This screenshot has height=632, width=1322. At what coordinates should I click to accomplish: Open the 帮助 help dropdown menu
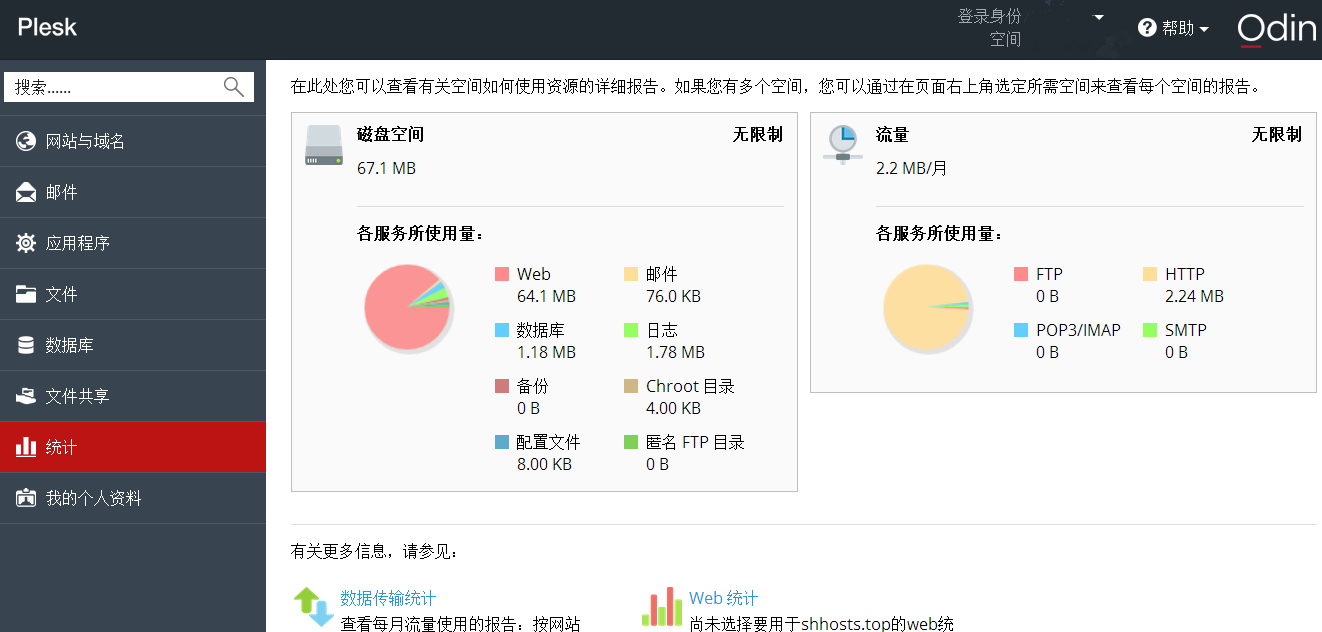(1174, 29)
